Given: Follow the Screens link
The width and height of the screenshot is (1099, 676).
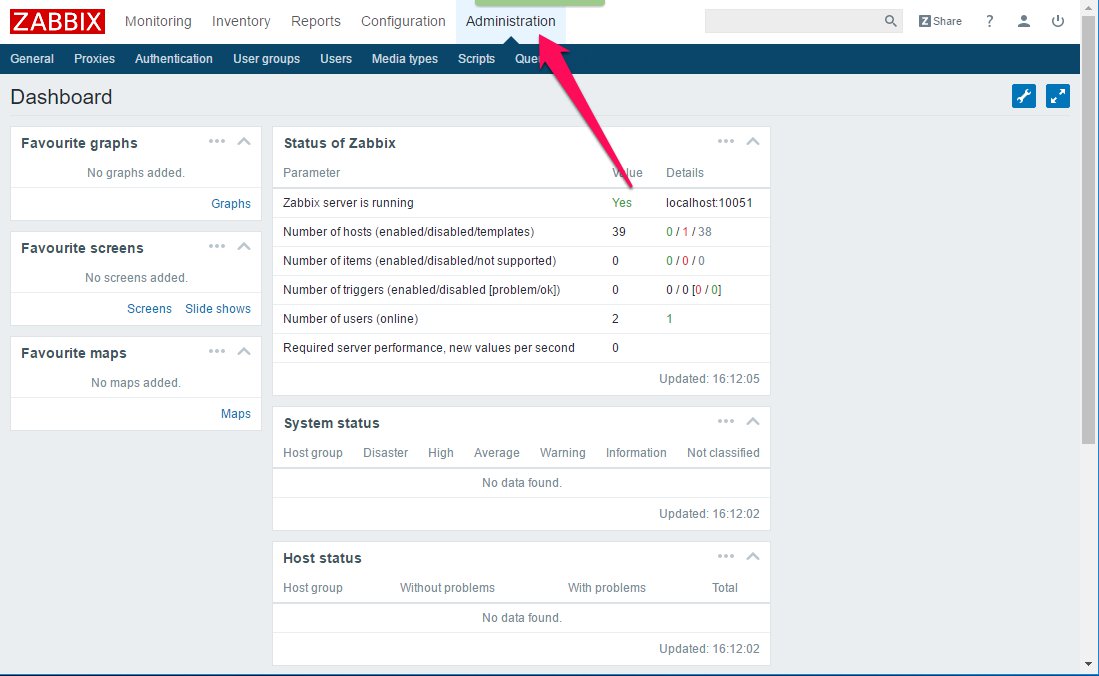Looking at the screenshot, I should pyautogui.click(x=149, y=309).
